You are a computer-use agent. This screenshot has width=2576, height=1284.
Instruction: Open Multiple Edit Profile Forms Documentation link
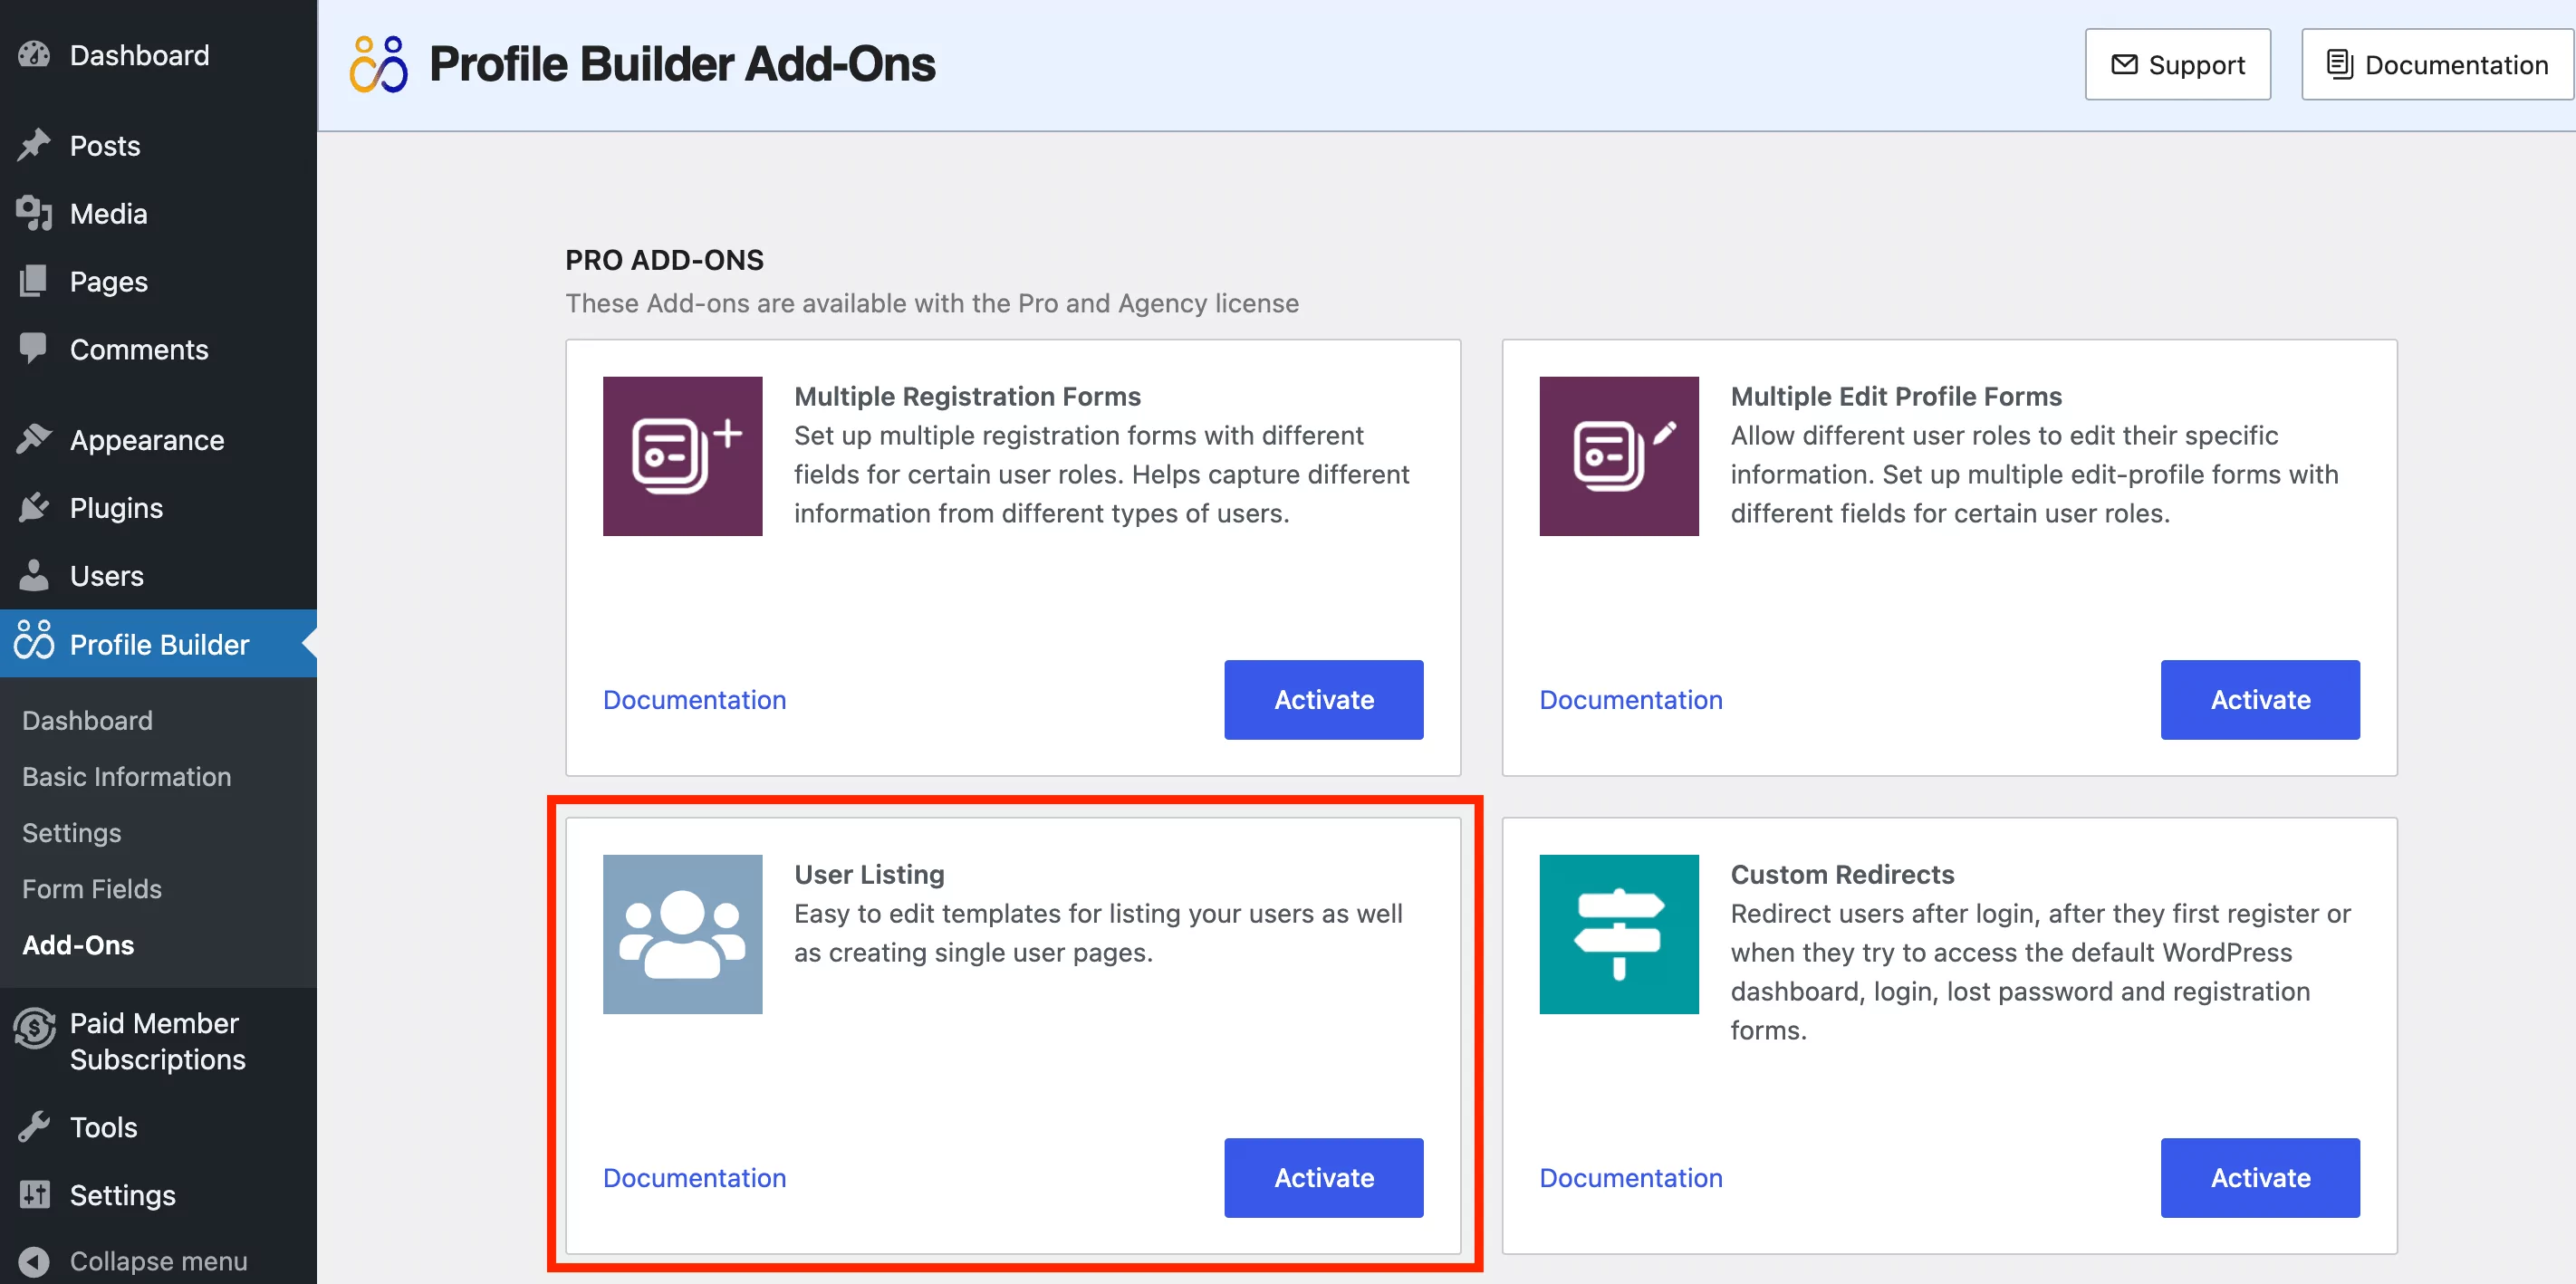pos(1631,699)
